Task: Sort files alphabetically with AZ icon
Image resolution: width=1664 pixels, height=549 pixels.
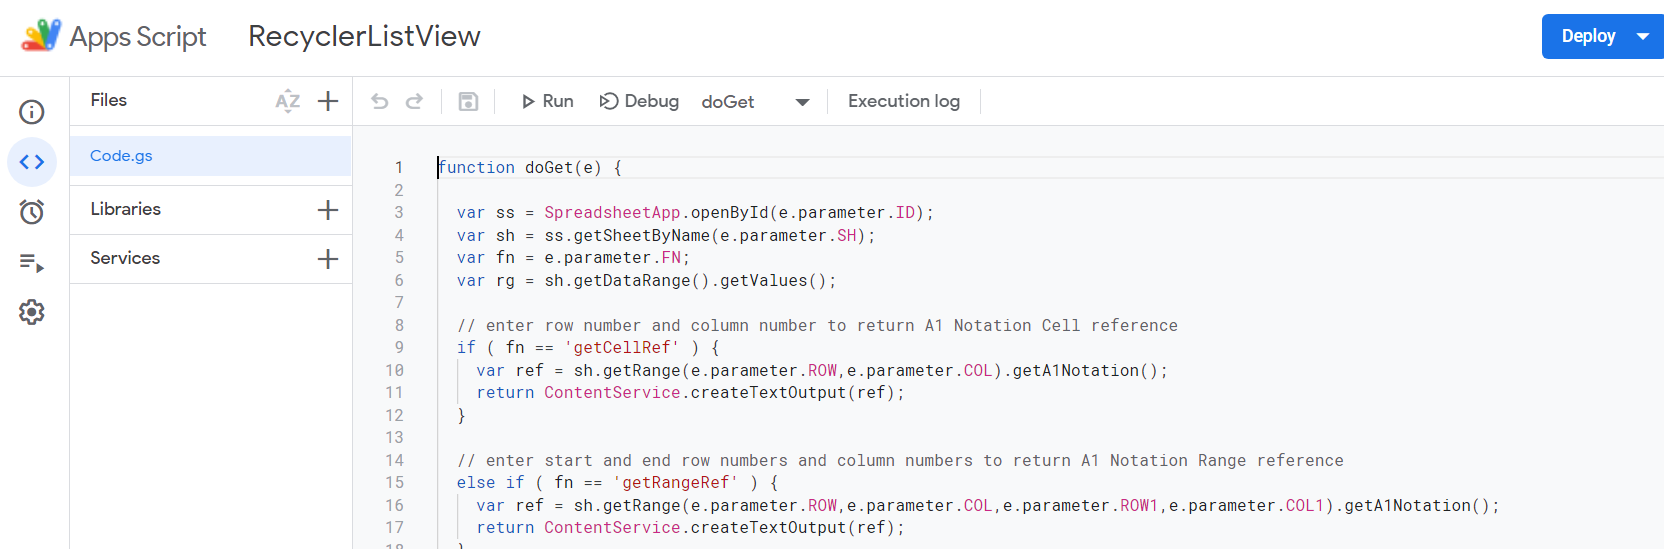Action: [288, 101]
